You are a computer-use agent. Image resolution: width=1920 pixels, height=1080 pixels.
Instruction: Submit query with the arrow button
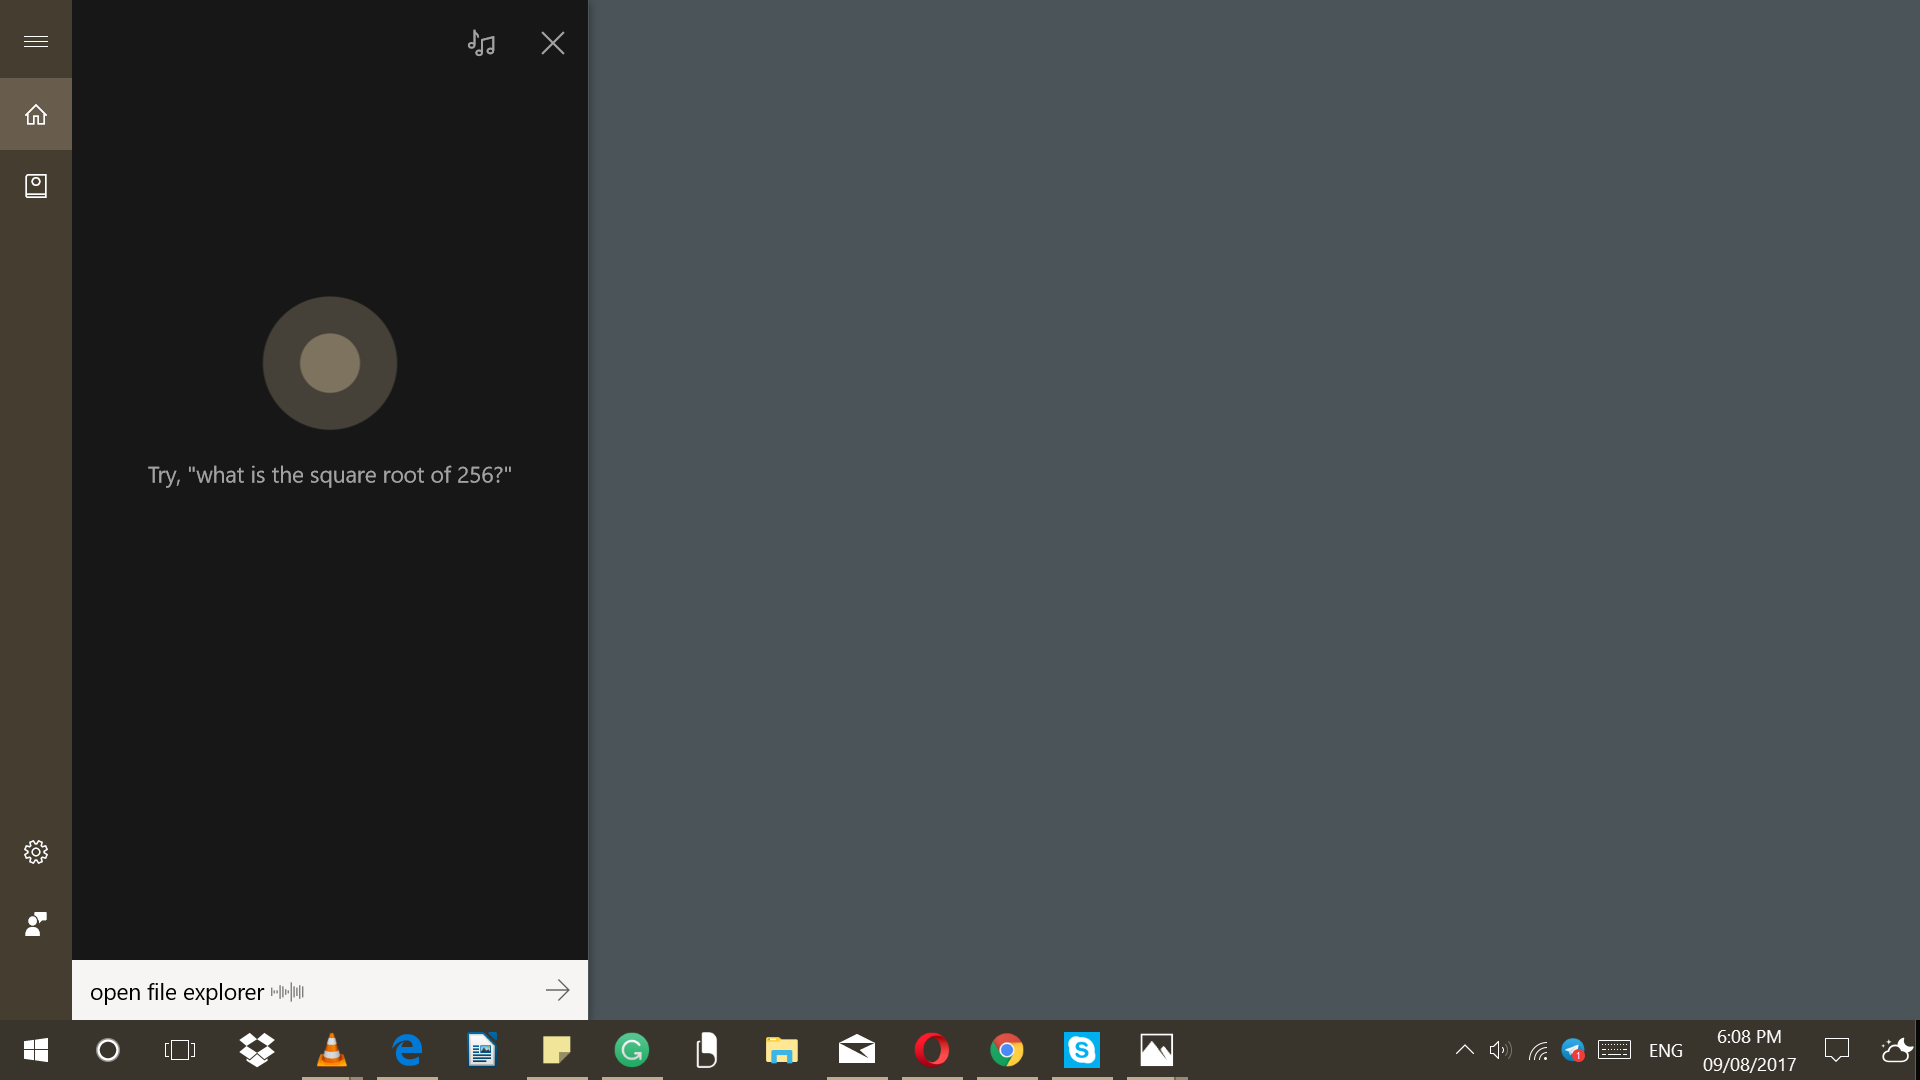coord(557,990)
